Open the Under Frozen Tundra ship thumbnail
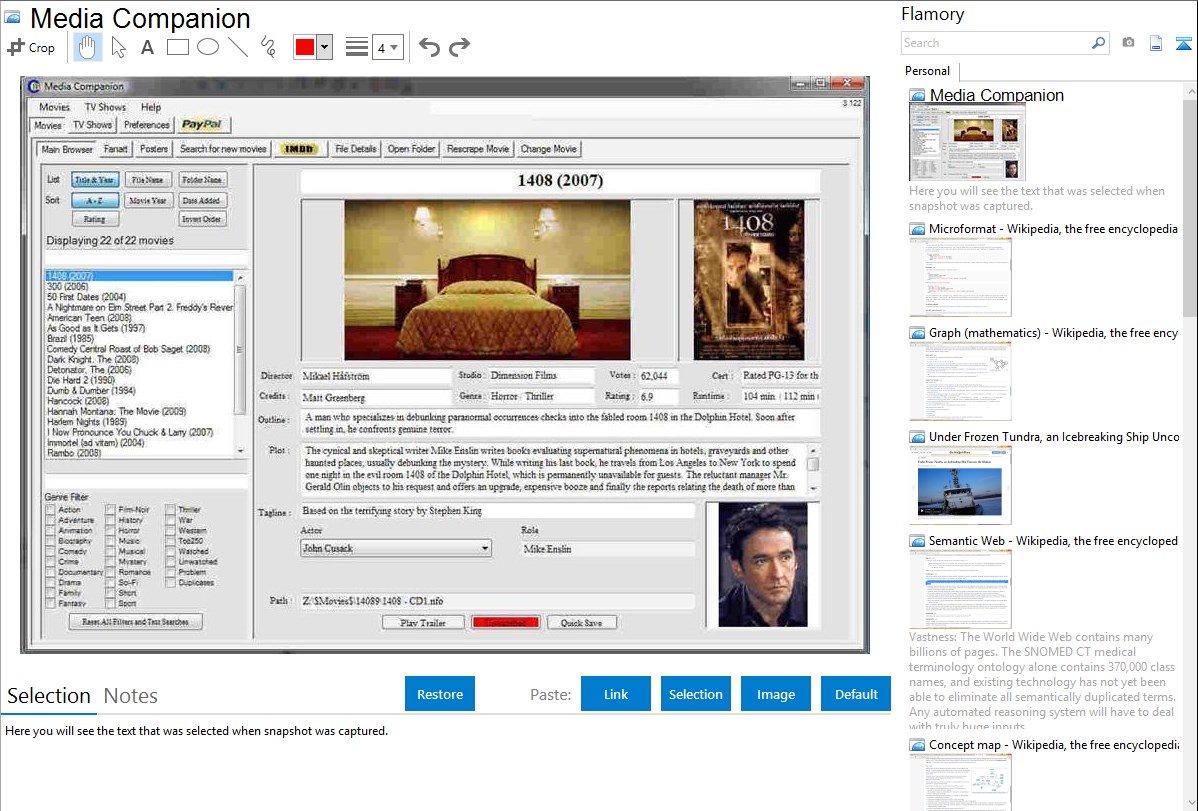This screenshot has height=811, width=1198. coord(960,485)
